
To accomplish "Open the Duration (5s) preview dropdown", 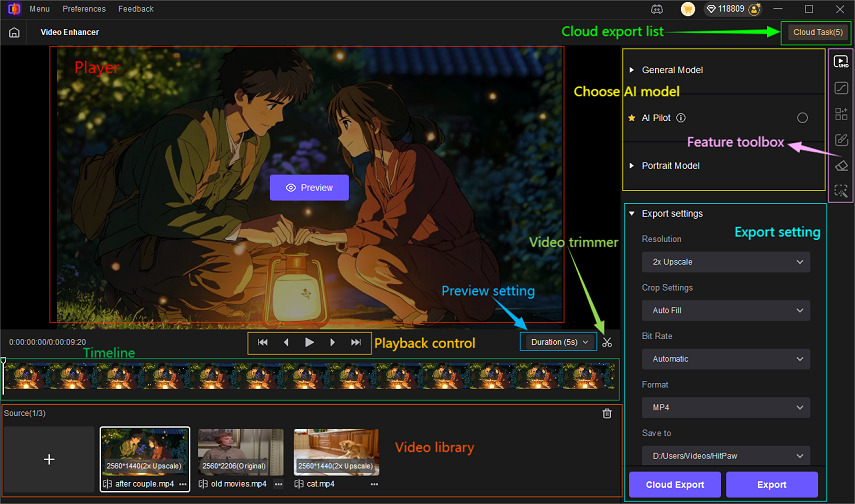I will pyautogui.click(x=558, y=342).
